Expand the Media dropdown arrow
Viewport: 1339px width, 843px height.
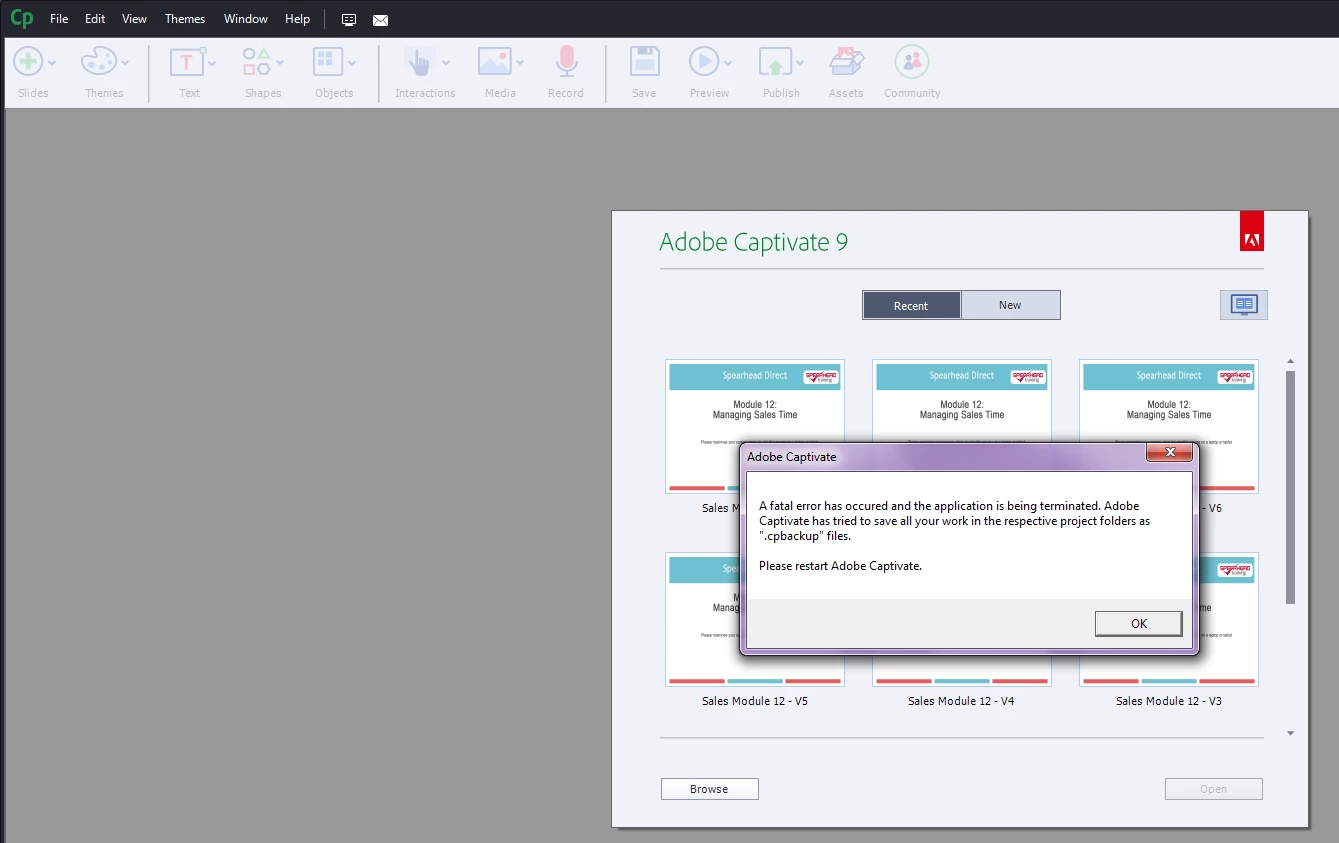pos(520,63)
